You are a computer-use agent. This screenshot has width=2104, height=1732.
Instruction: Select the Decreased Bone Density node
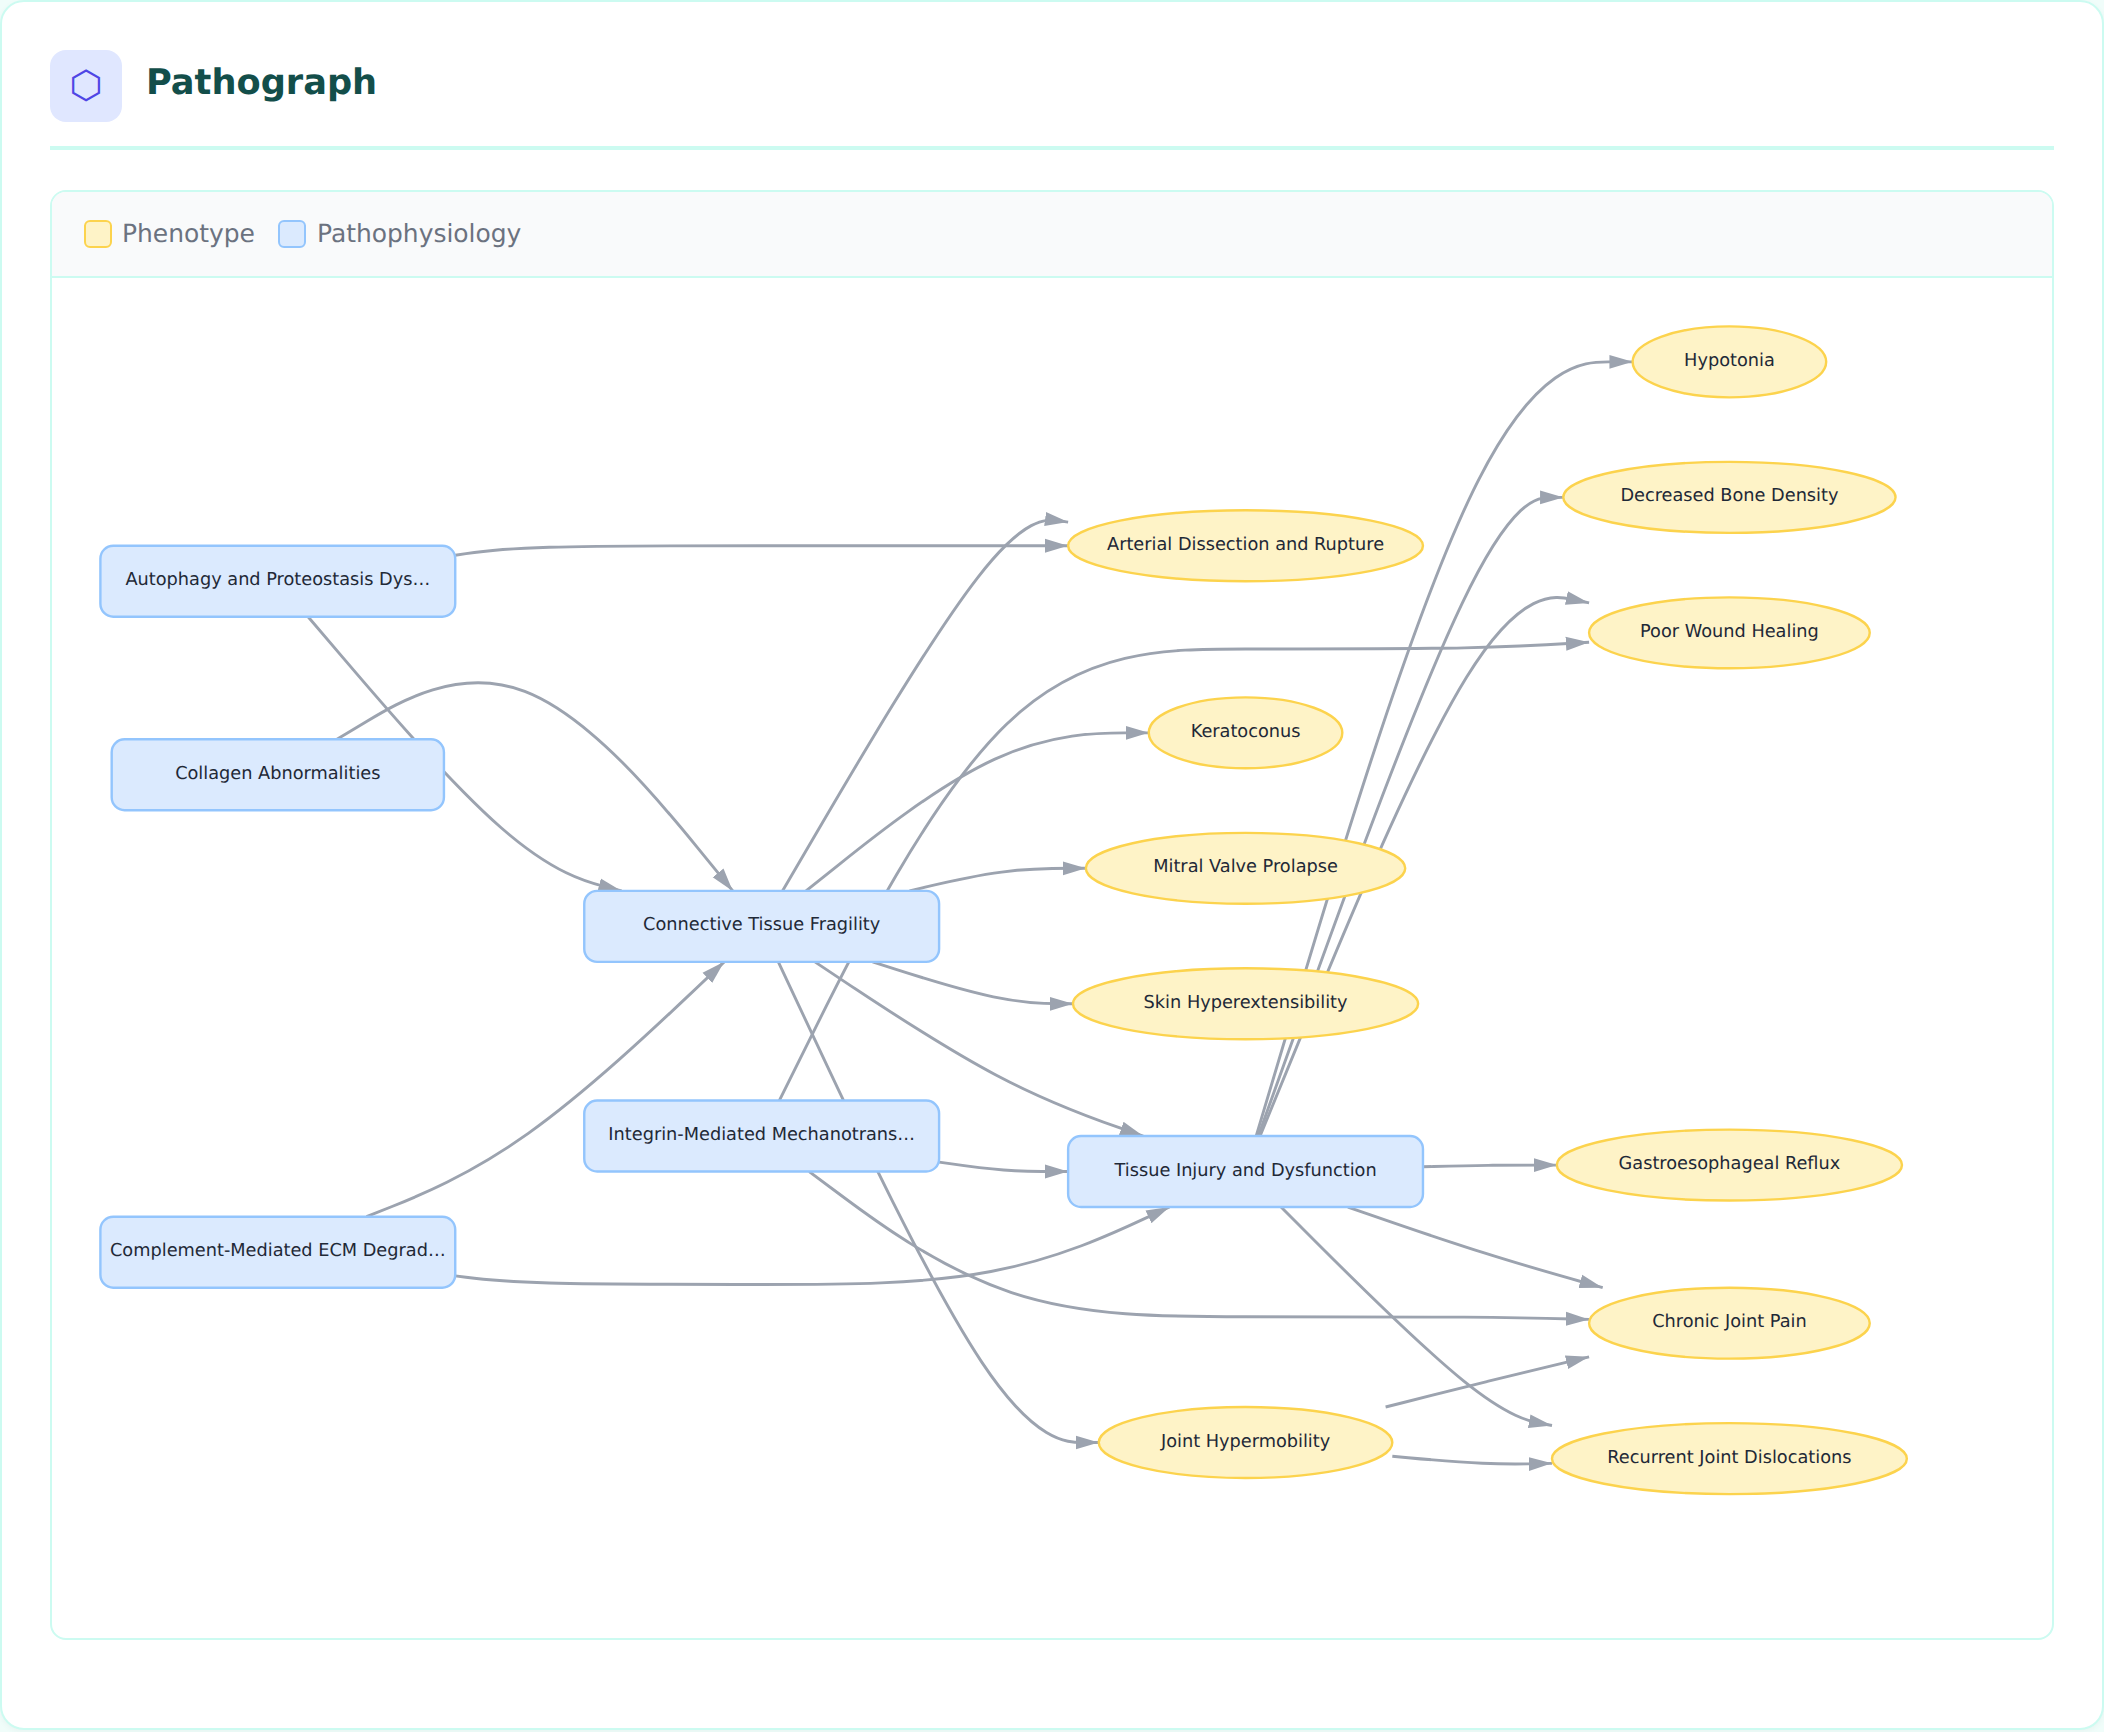pos(1729,496)
